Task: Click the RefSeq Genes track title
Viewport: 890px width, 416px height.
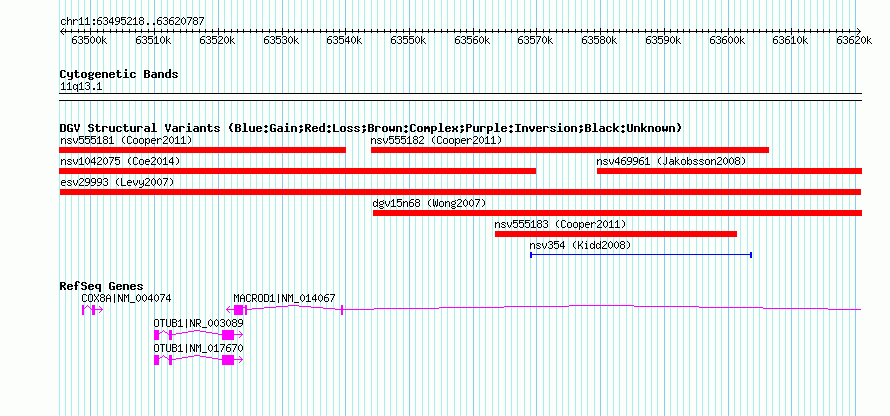Action: (102, 286)
